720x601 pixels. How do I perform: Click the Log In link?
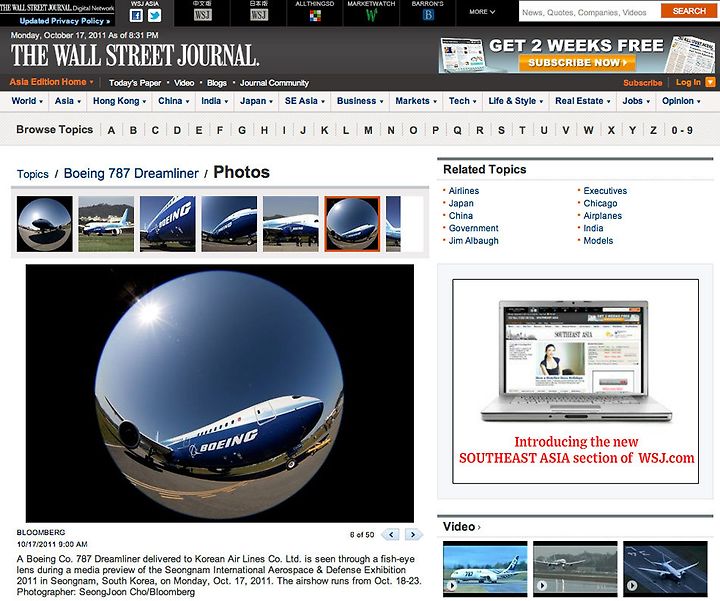[x=688, y=83]
